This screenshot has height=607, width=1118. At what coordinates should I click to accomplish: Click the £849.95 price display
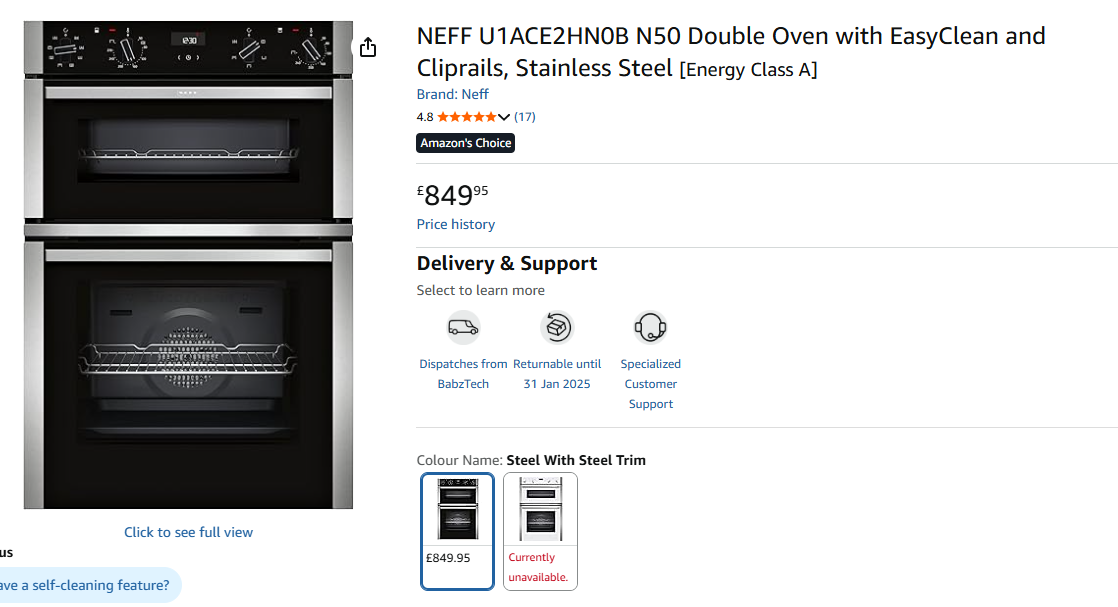click(453, 194)
